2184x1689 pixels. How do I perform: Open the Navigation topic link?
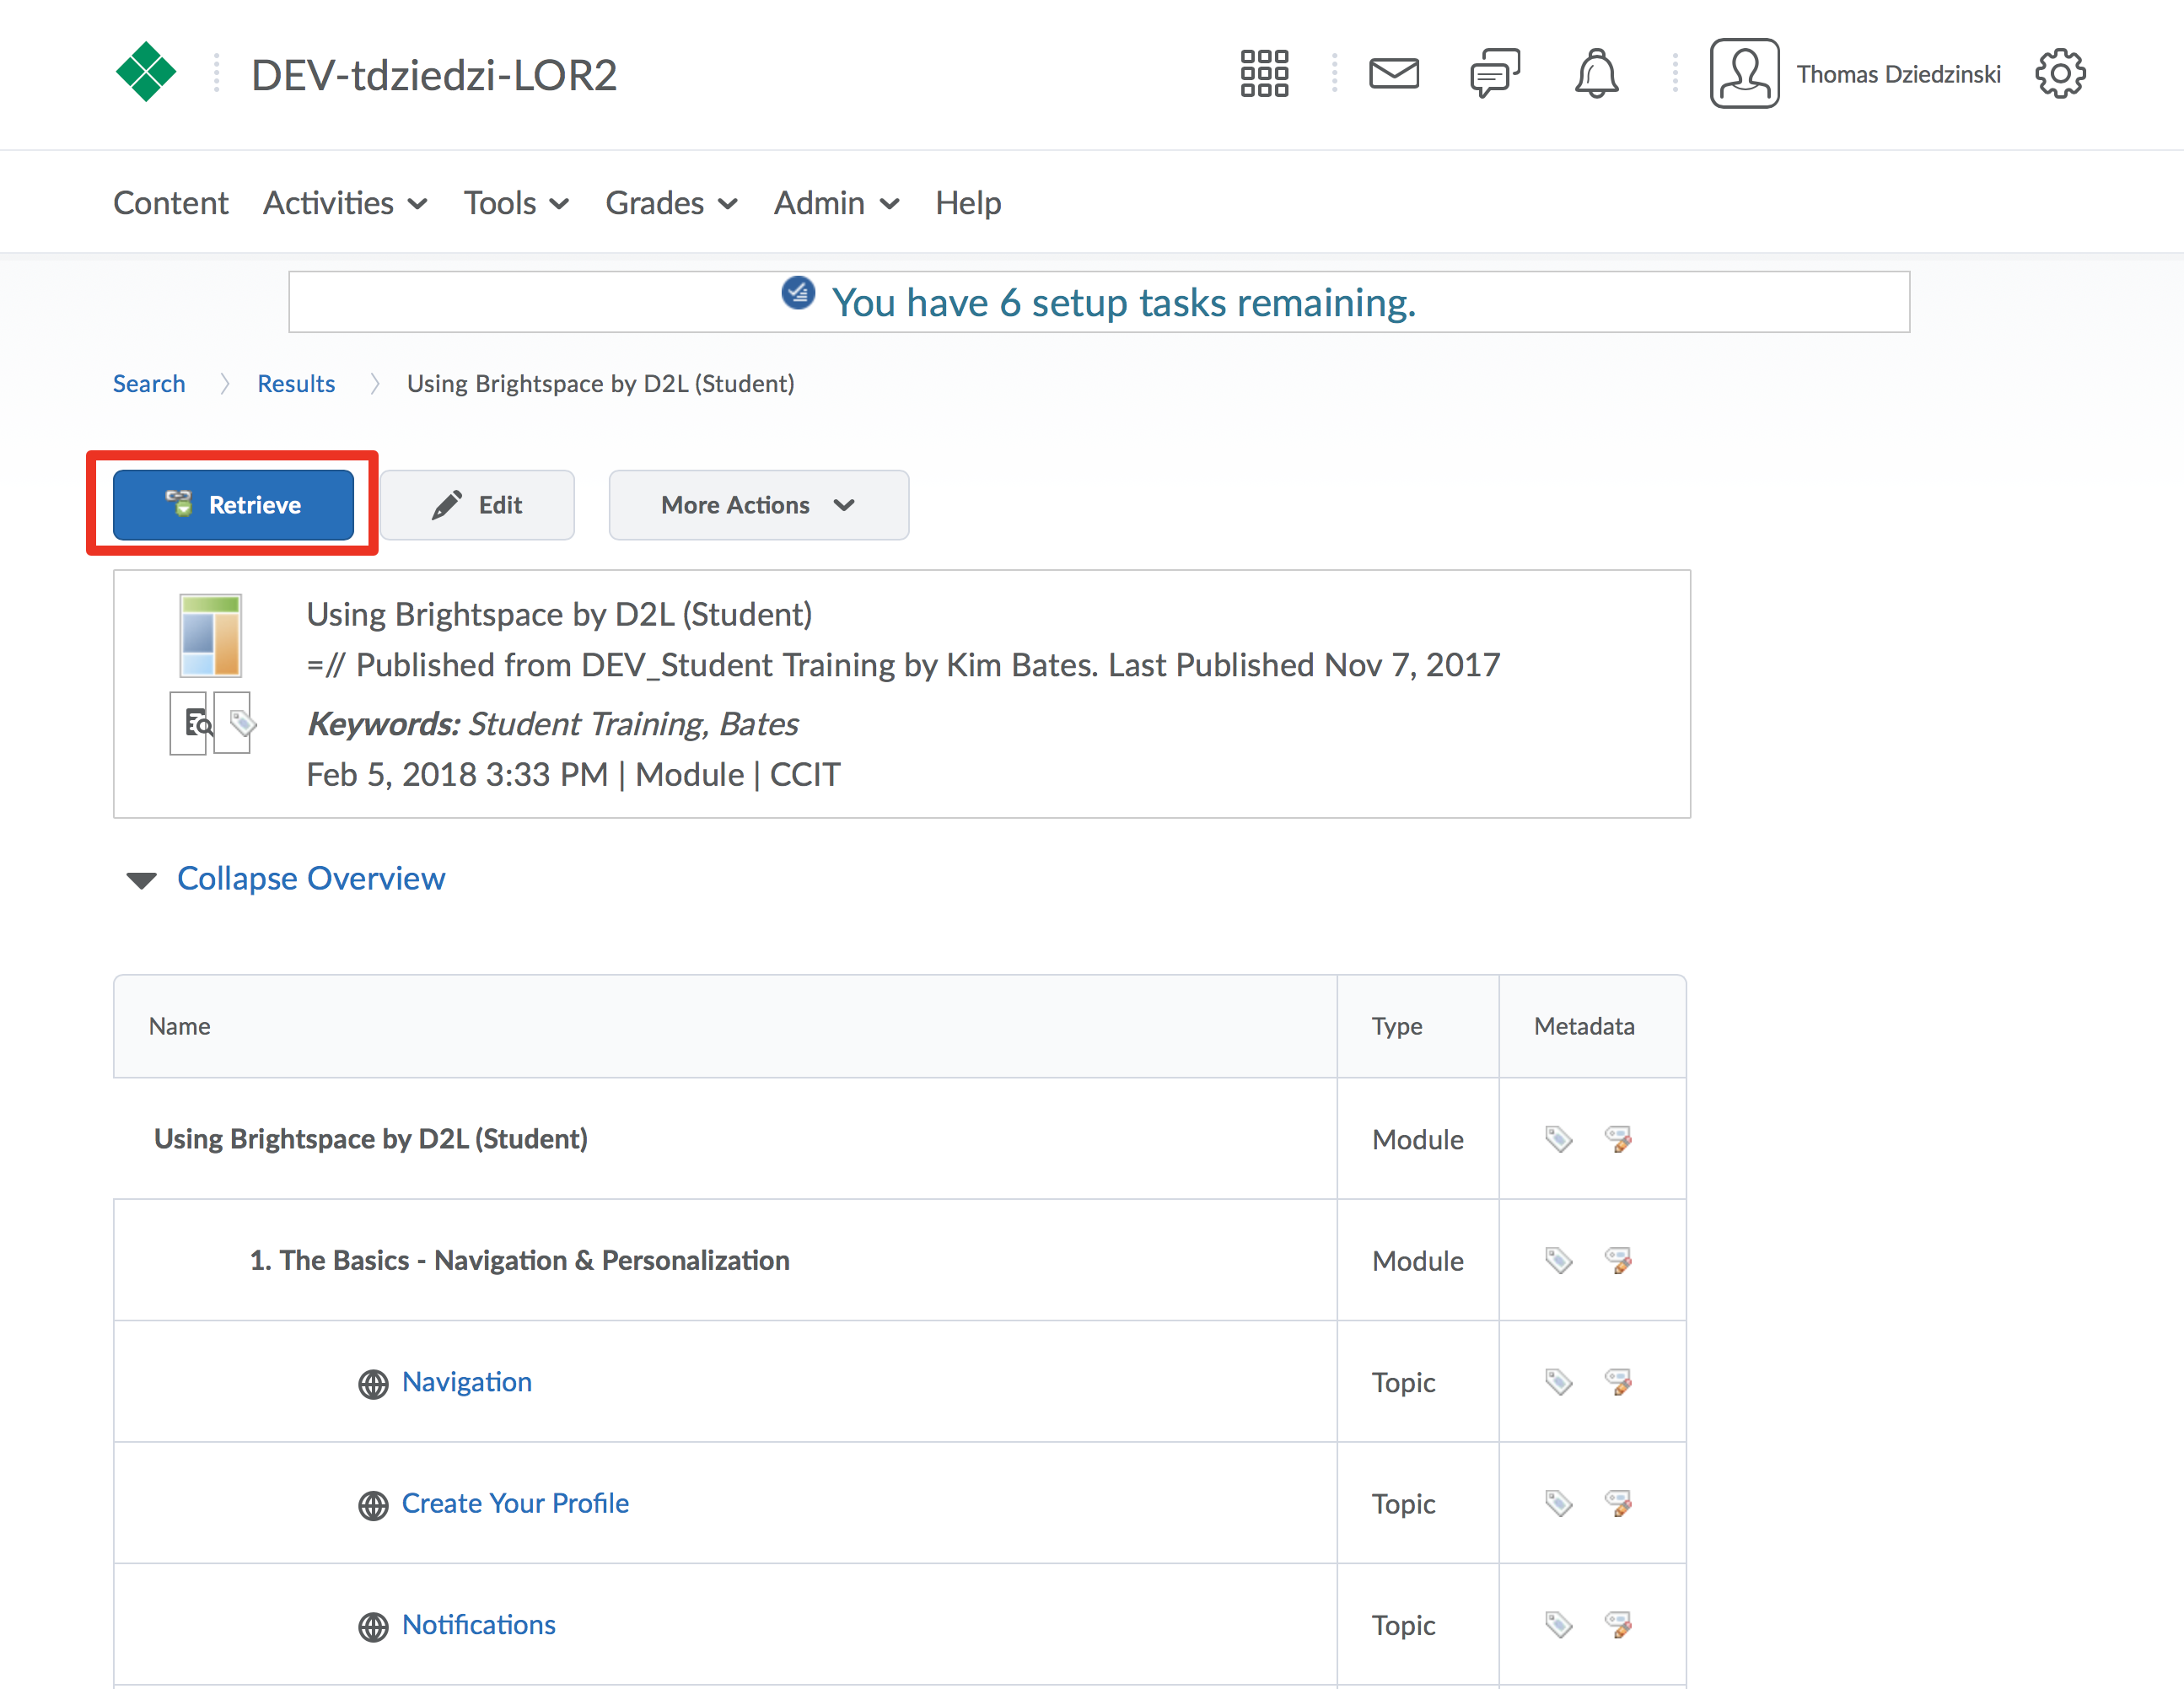467,1381
